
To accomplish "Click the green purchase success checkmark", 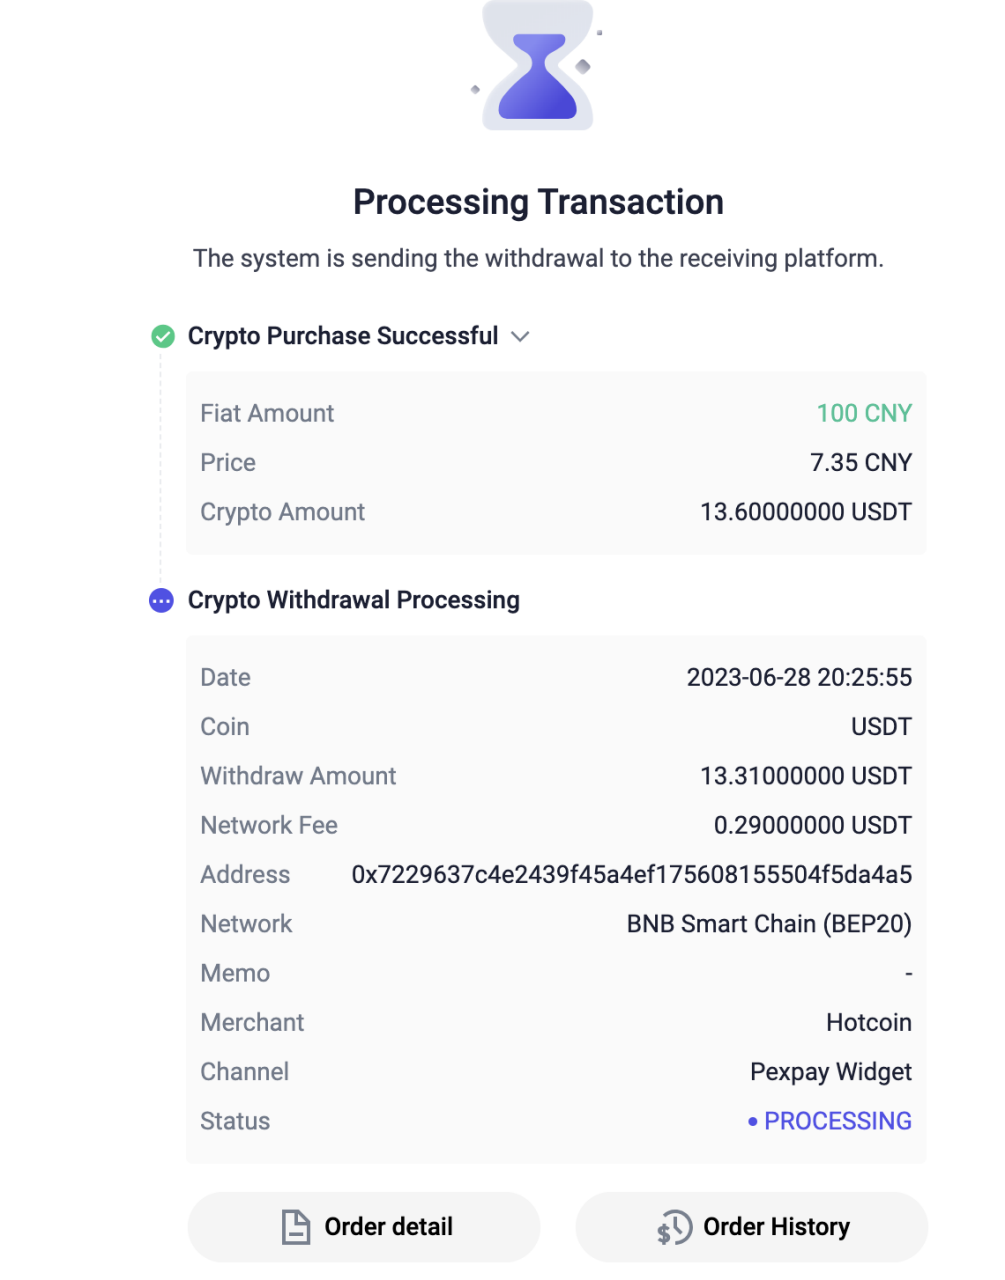I will [162, 337].
